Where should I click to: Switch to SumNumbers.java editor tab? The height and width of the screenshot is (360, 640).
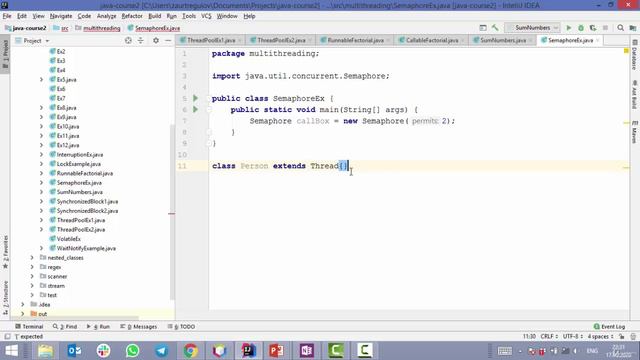click(x=503, y=40)
